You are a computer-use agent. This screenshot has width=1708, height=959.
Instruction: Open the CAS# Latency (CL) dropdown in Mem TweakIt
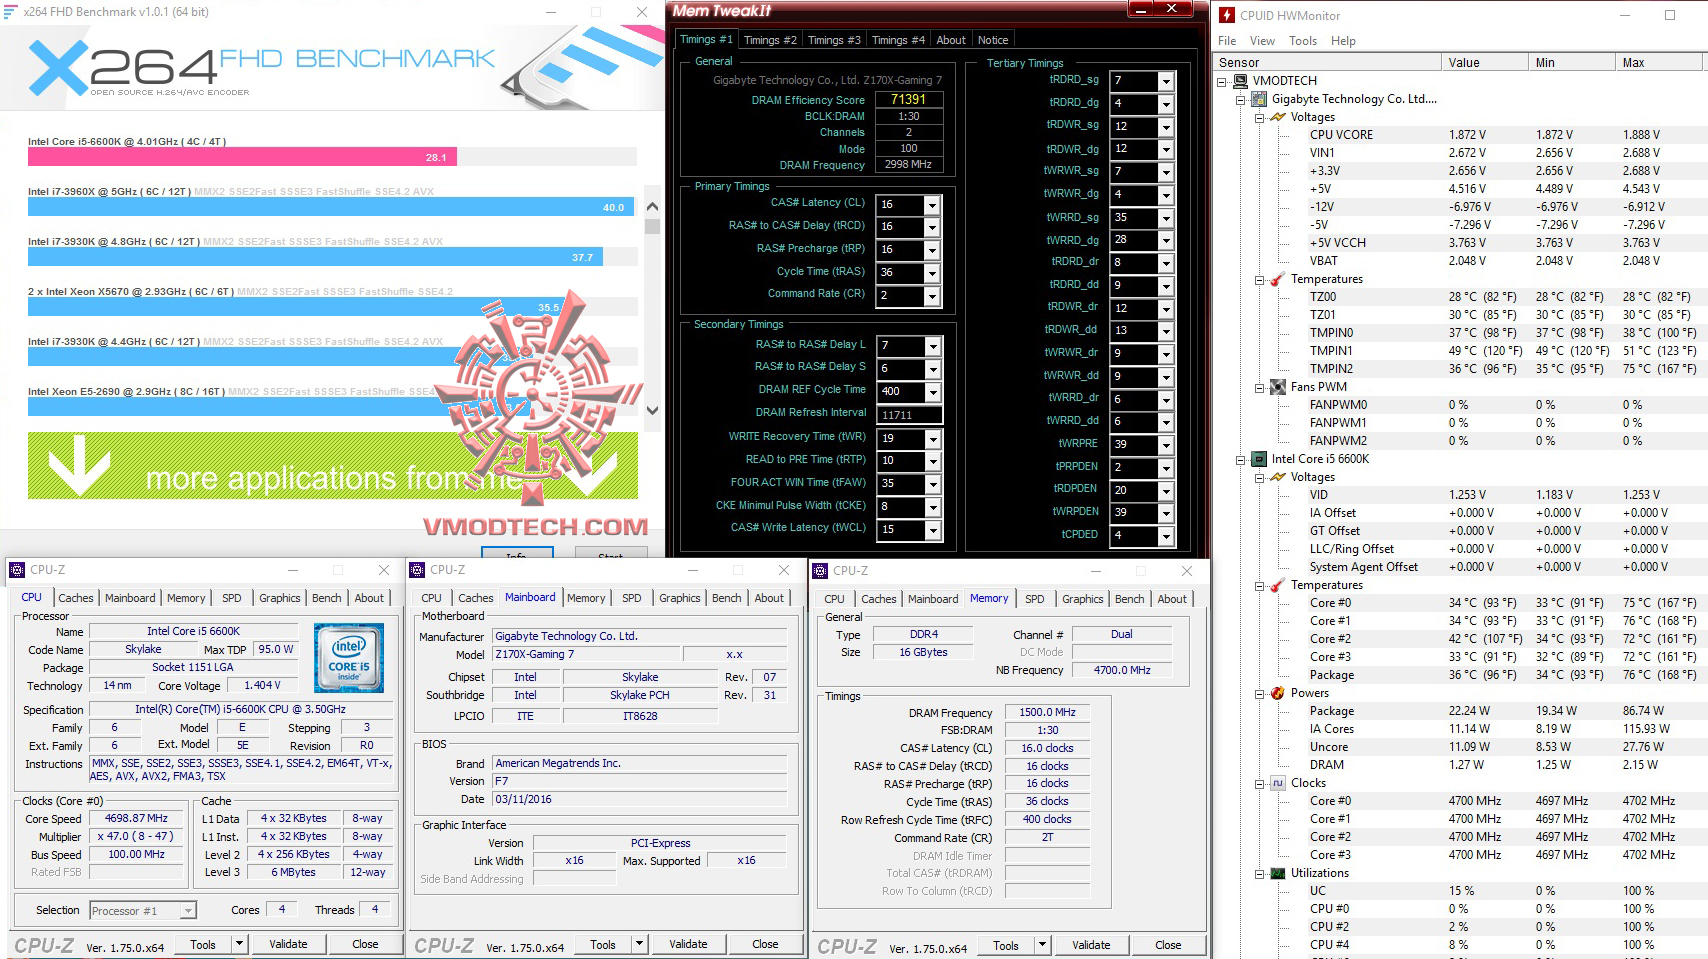pos(930,204)
